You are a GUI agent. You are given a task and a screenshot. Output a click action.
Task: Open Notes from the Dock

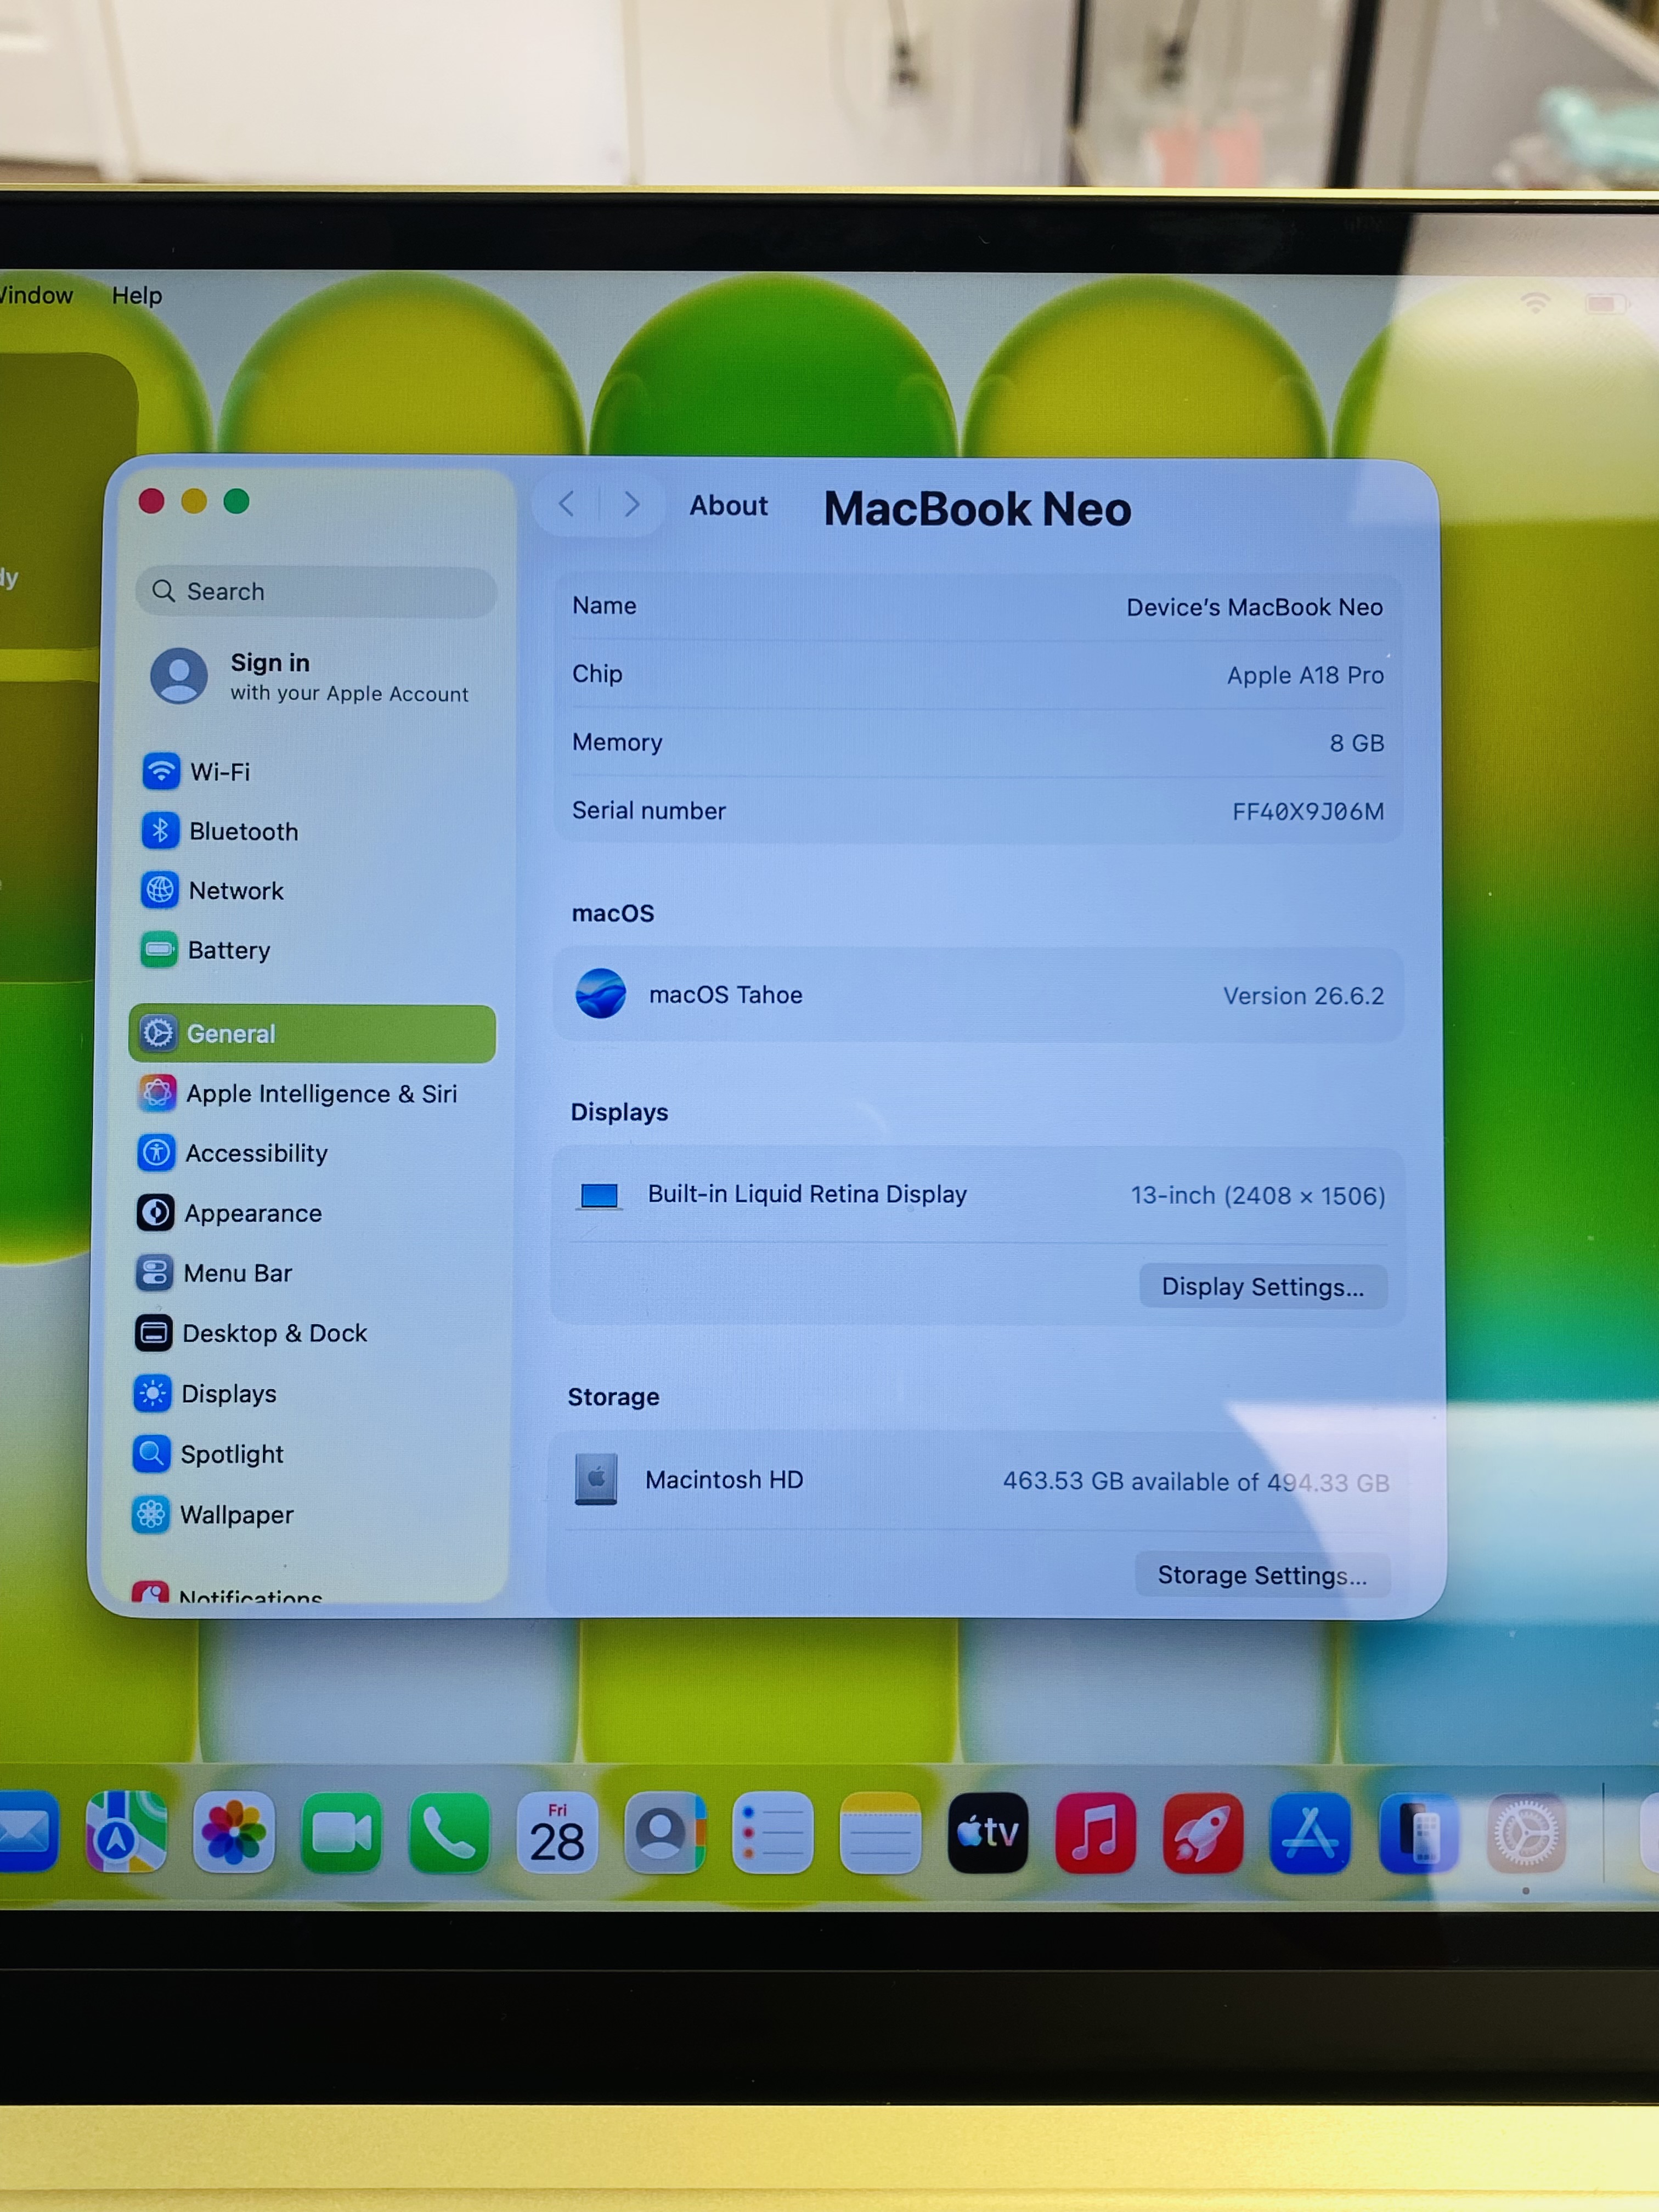click(880, 1832)
